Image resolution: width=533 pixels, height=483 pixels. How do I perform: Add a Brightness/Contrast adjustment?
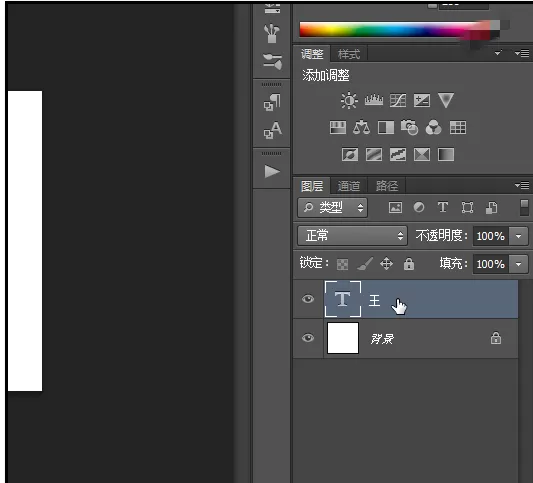349,101
